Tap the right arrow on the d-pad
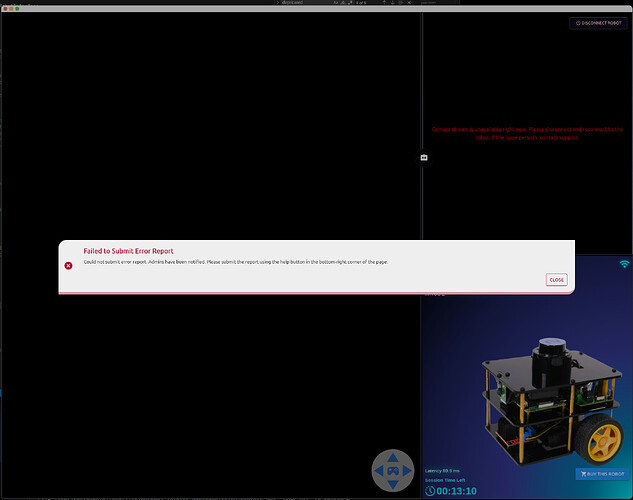The width and height of the screenshot is (633, 500). coord(407,471)
